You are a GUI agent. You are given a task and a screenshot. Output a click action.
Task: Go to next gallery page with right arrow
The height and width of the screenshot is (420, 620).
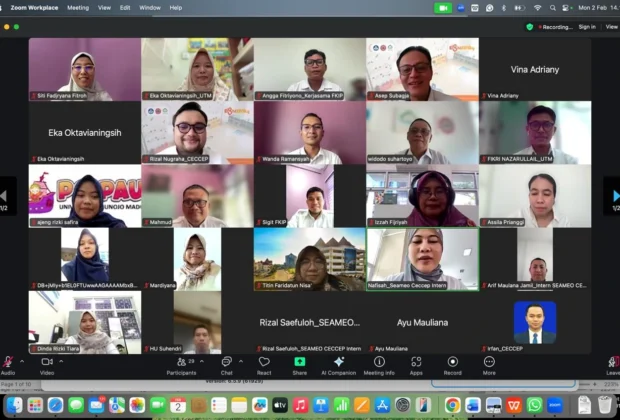[611, 196]
